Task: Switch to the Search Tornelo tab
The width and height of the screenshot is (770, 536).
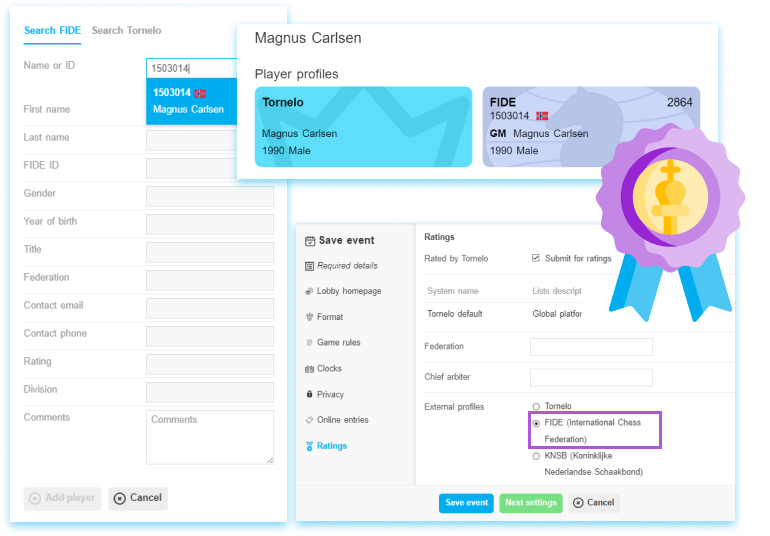Action: [126, 30]
